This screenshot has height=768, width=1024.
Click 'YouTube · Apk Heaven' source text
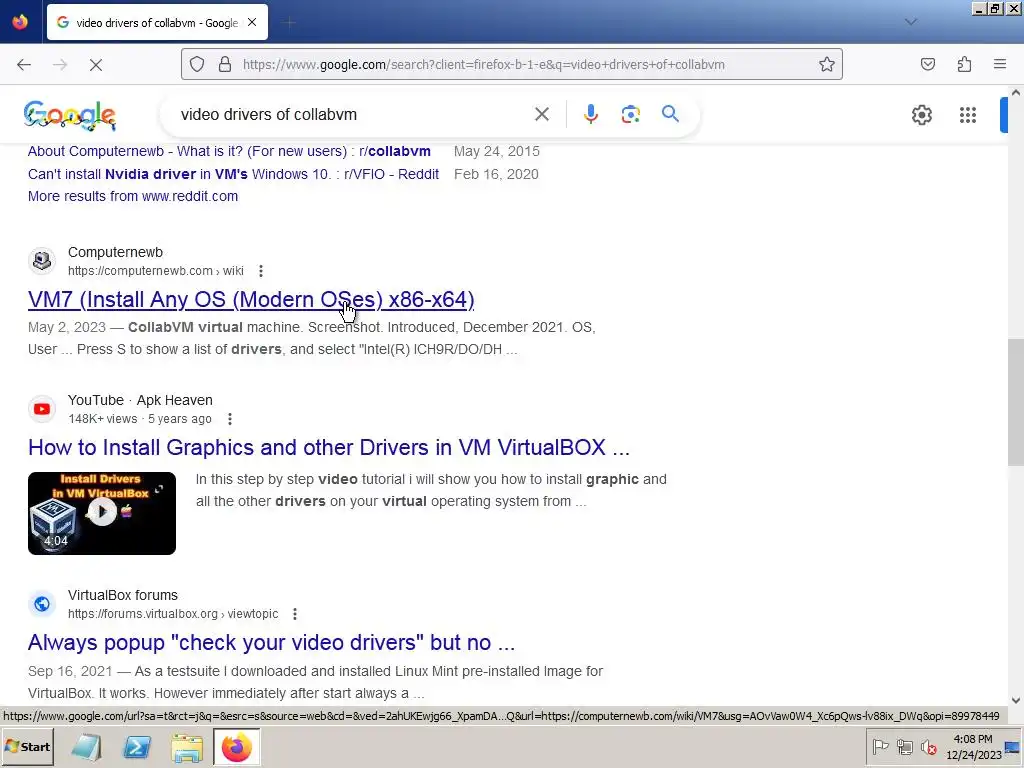tap(140, 400)
